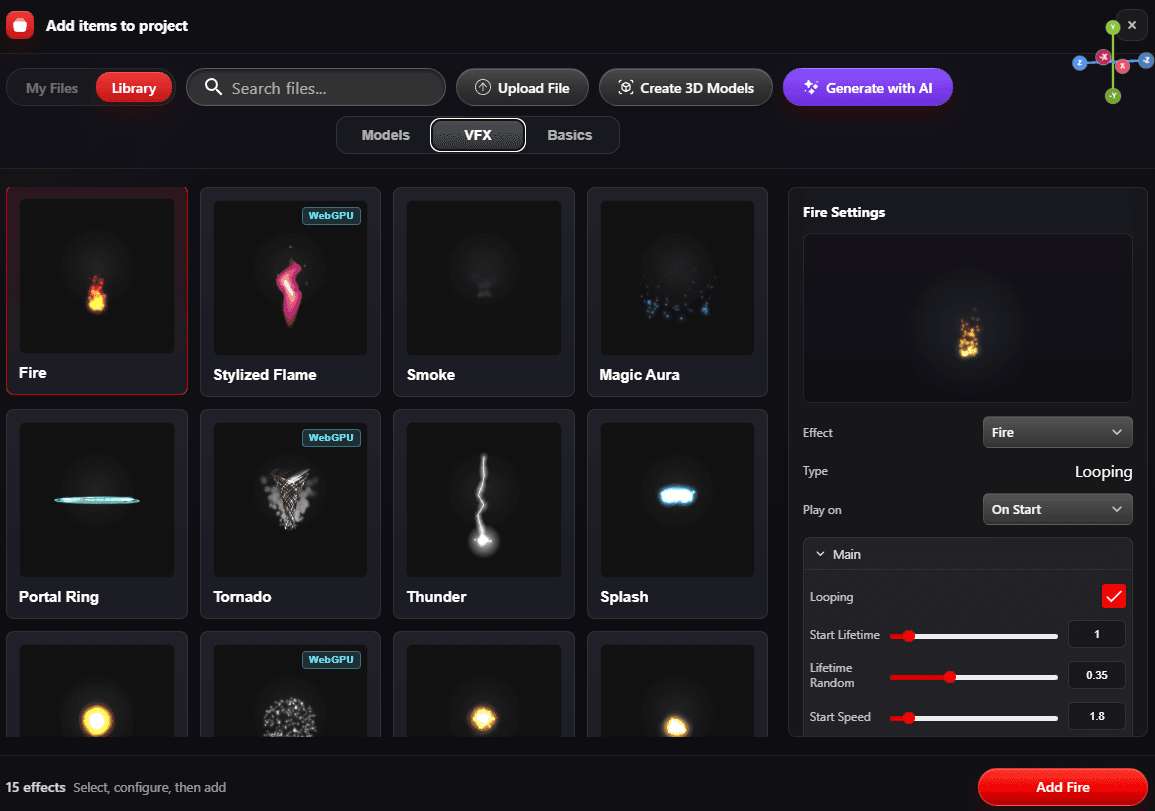1155x811 pixels.
Task: Click the Add Fire button
Action: click(x=1062, y=787)
